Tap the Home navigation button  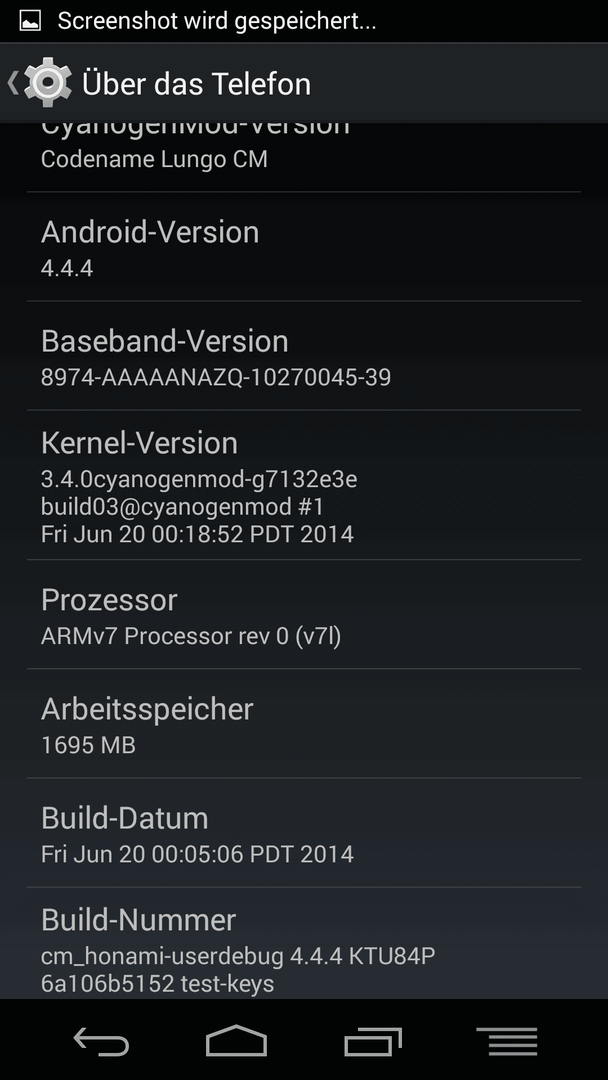236,1041
